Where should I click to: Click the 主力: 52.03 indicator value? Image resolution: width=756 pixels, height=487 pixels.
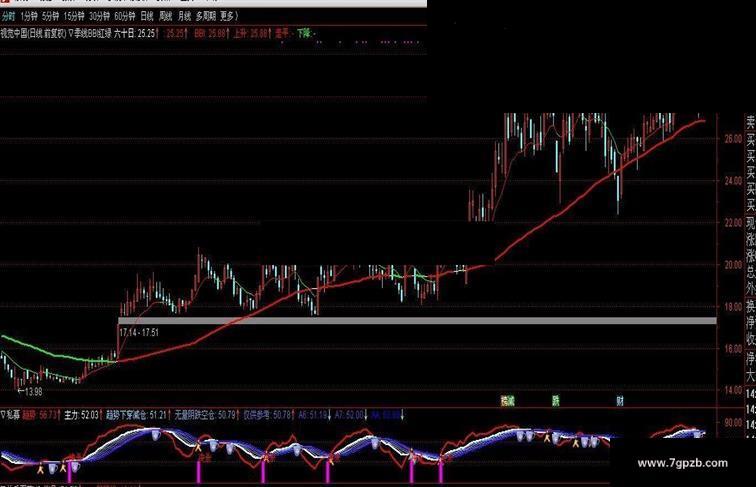click(83, 415)
